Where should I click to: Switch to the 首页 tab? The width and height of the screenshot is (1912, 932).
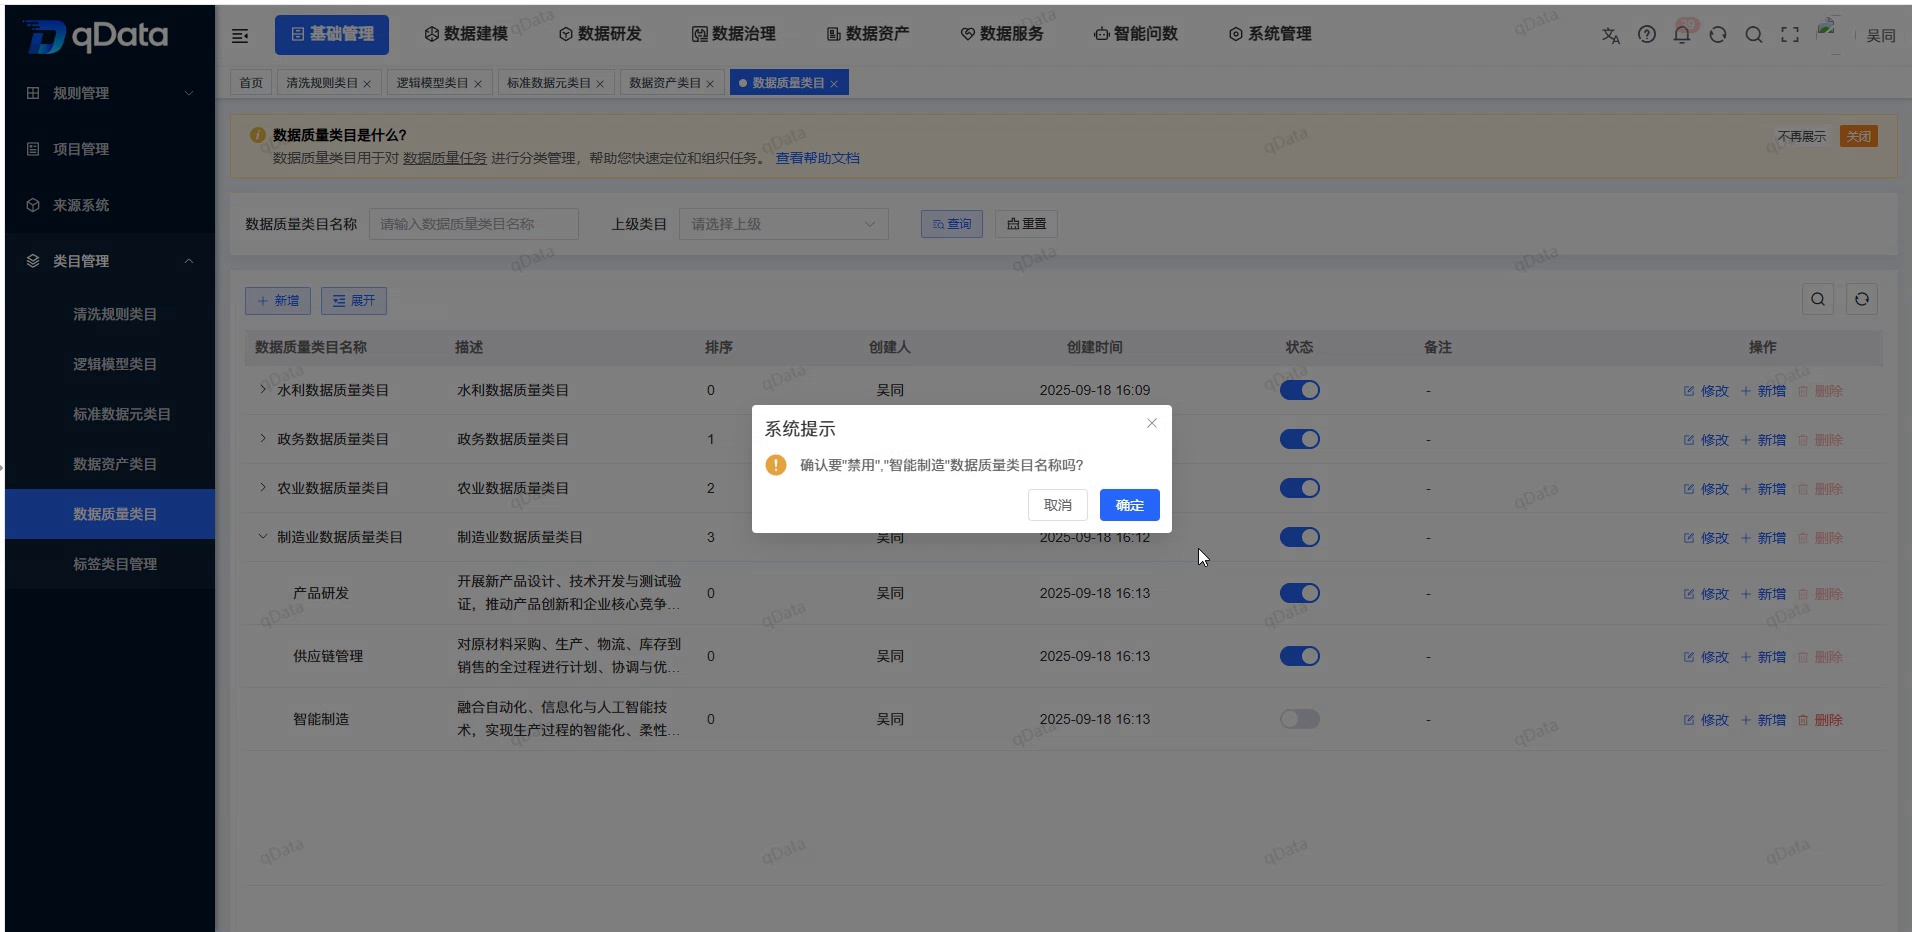(x=251, y=83)
